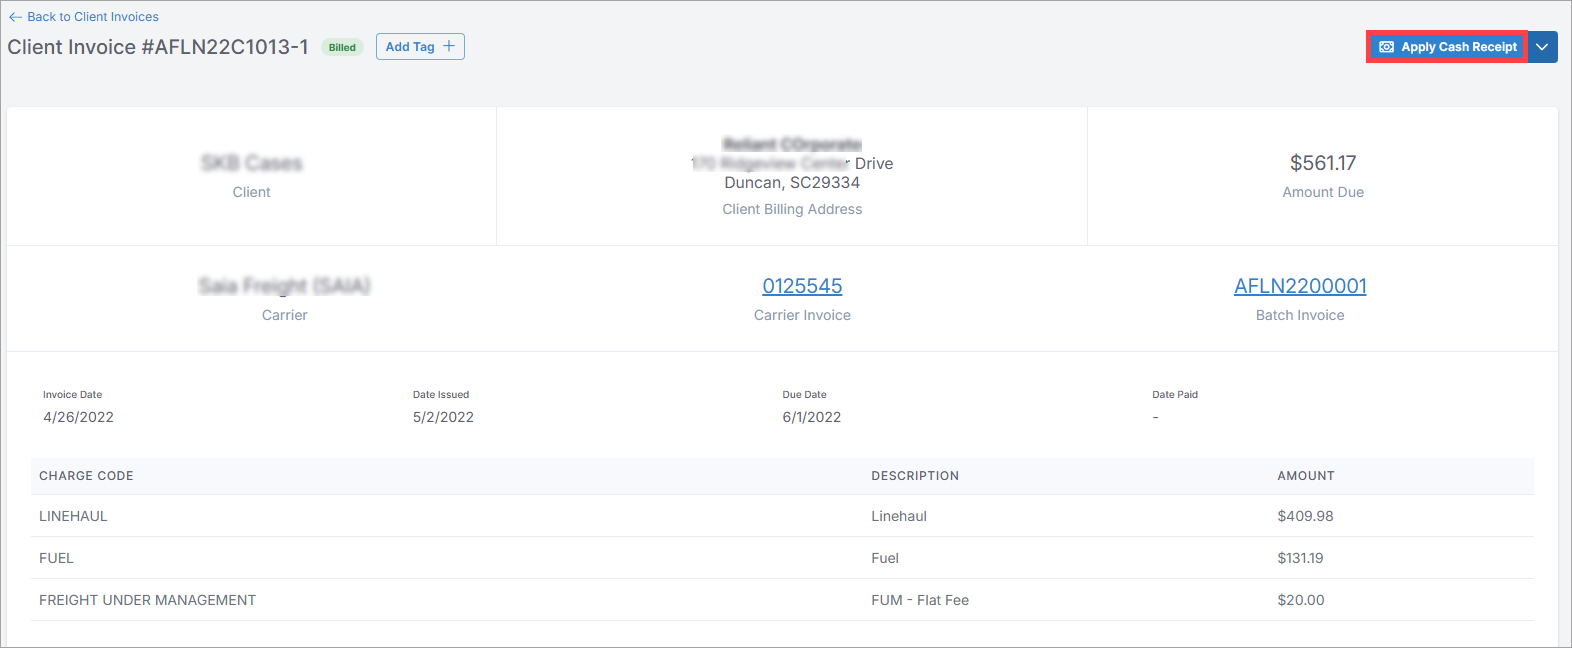Click the AMOUNT column header
Viewport: 1572px width, 648px height.
tap(1306, 476)
